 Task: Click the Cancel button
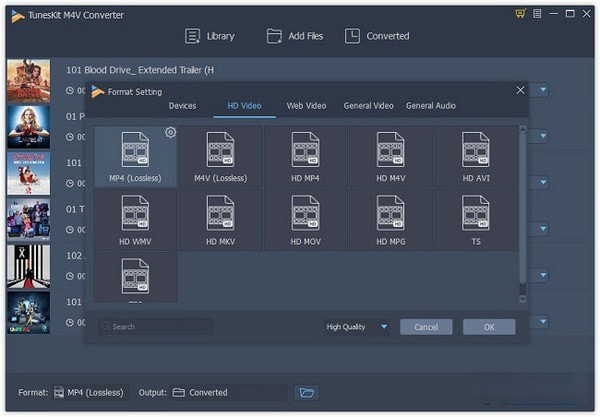[x=426, y=327]
